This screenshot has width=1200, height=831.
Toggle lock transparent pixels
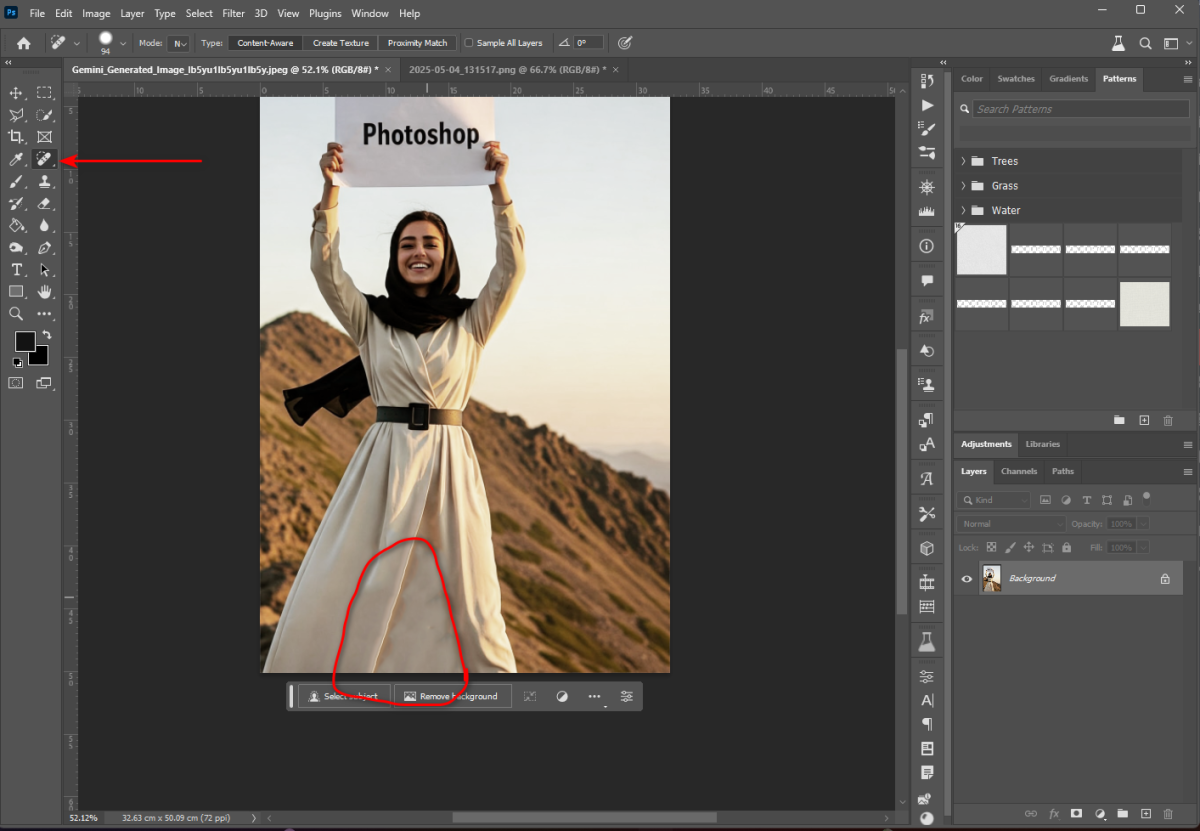pos(991,548)
